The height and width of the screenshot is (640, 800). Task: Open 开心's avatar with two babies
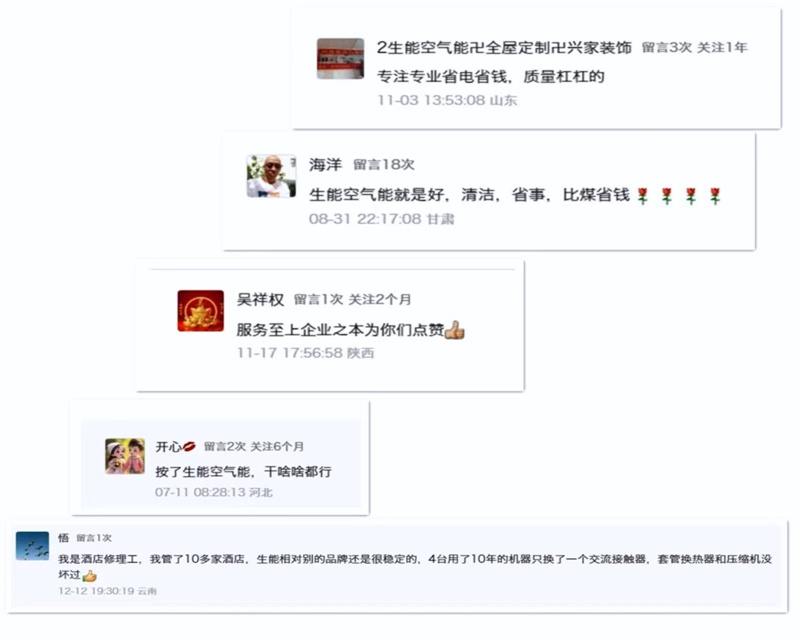125,456
